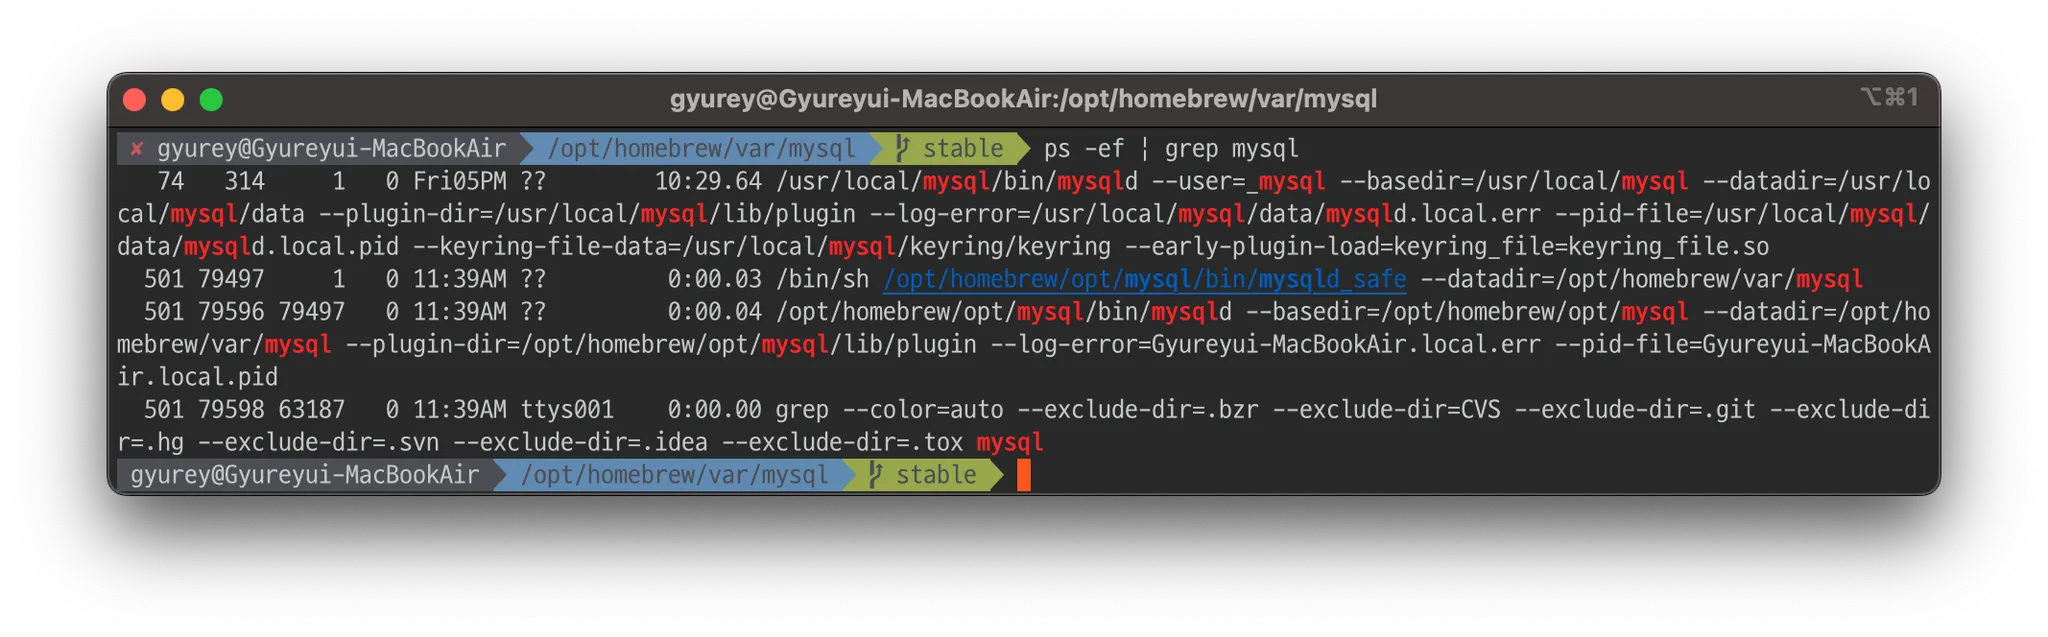The image size is (2048, 637).
Task: Click the ⌥⌘1 shortcut indicator in the title bar
Action: pyautogui.click(x=1888, y=97)
